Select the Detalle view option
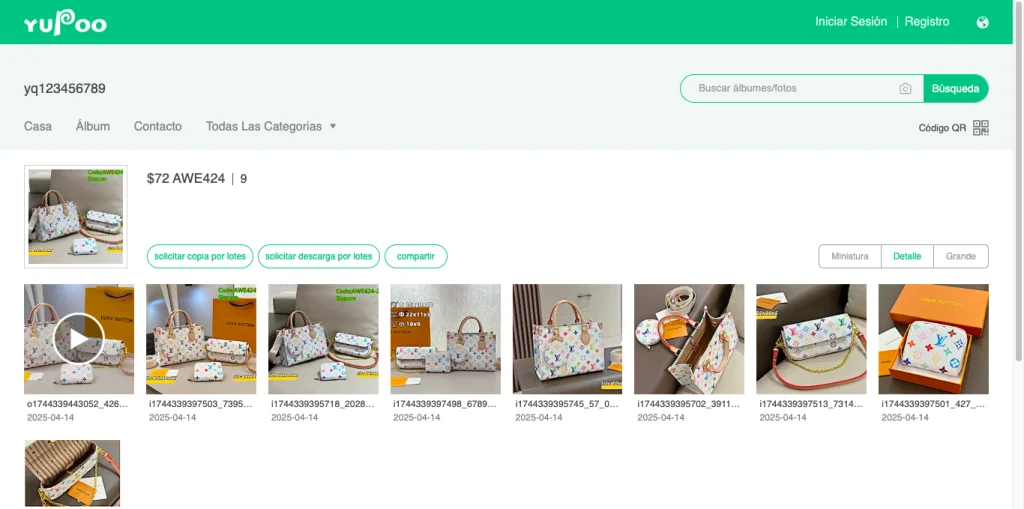1024x509 pixels. pos(907,256)
